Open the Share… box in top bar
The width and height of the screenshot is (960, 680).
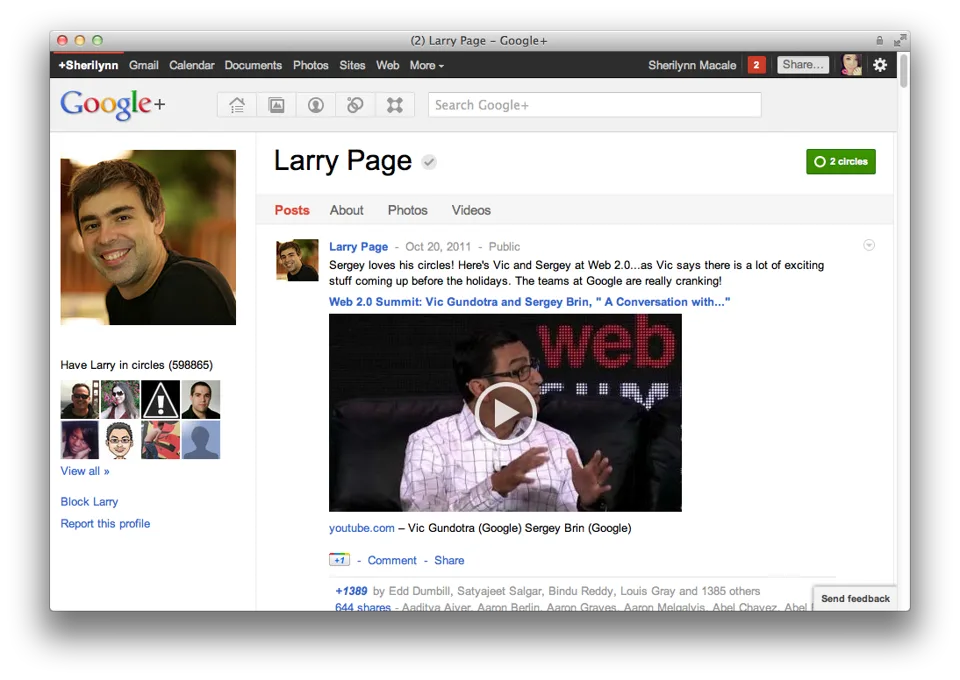coord(803,65)
